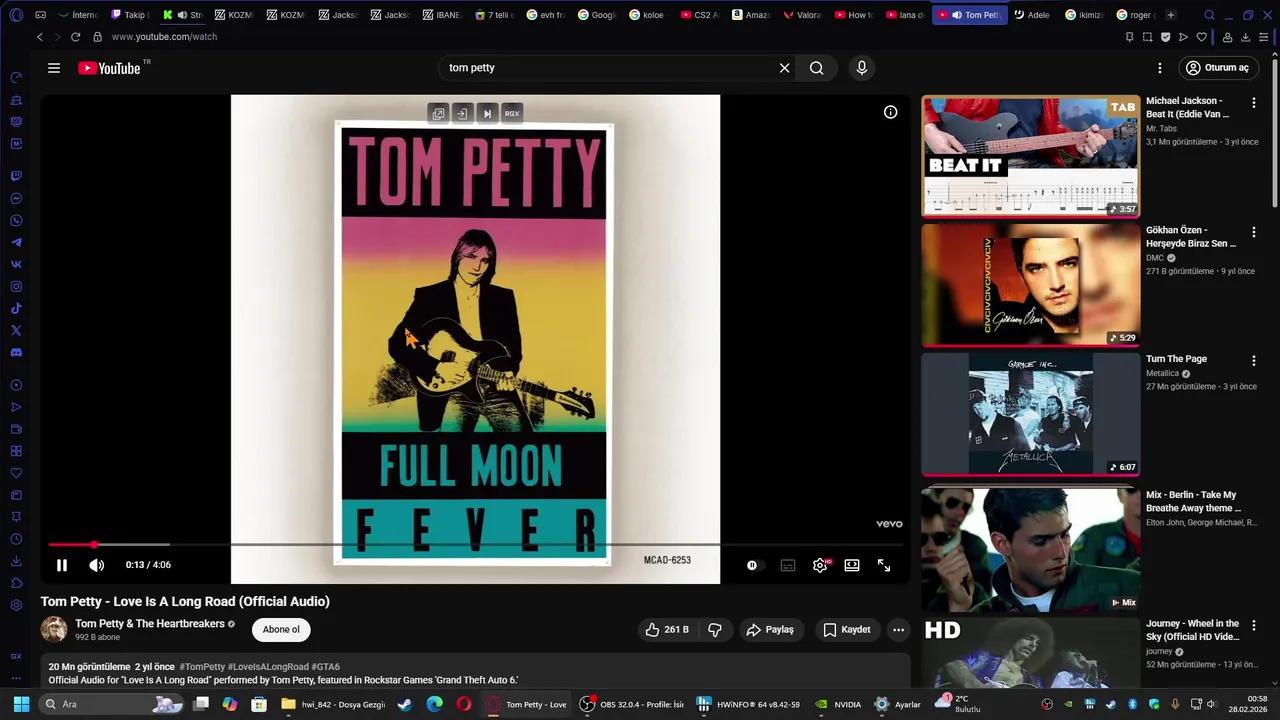
Task: Switch to theater mode view
Action: [852, 565]
